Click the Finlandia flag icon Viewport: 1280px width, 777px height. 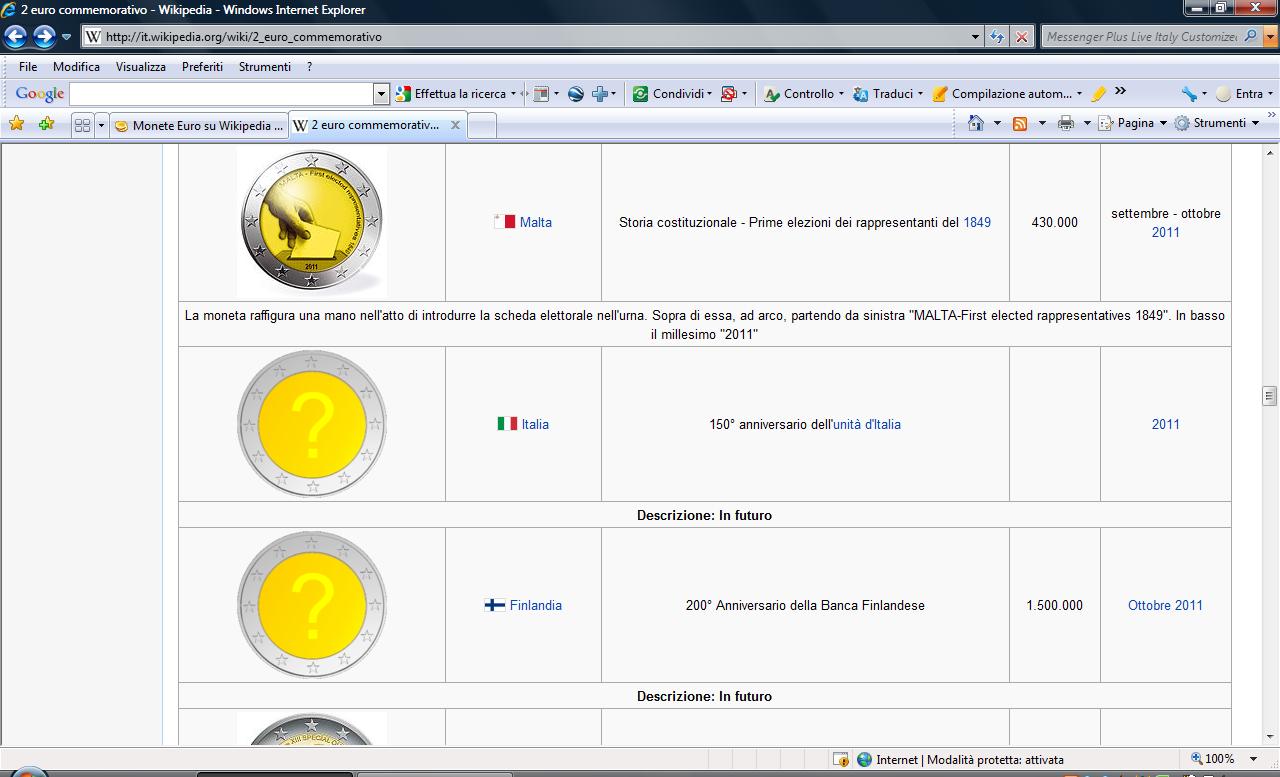click(495, 605)
